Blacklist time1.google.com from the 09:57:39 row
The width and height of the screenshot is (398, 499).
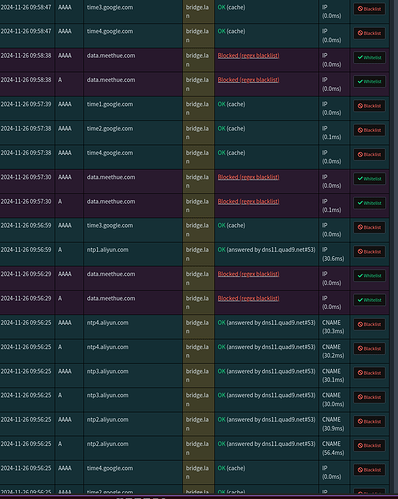tap(369, 106)
